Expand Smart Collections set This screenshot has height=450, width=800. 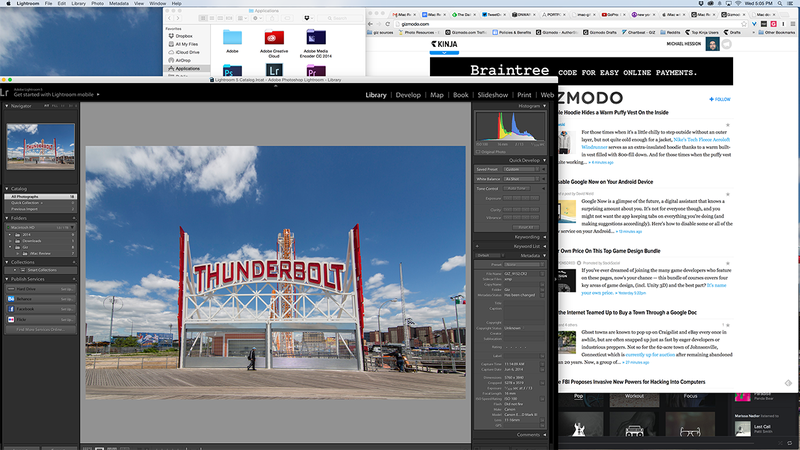coord(15,270)
